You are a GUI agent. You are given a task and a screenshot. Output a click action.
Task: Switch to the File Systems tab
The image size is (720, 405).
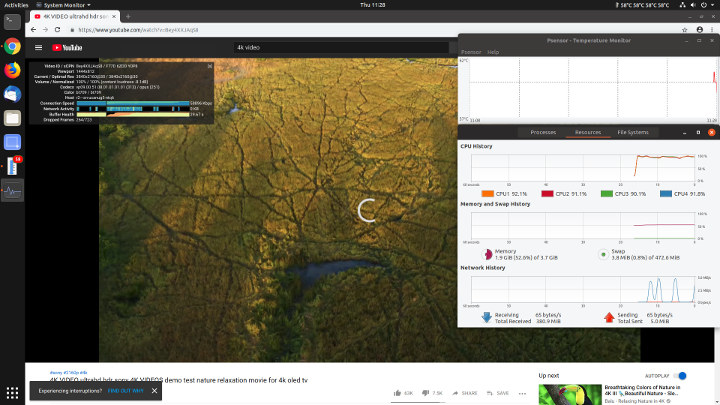click(x=633, y=132)
